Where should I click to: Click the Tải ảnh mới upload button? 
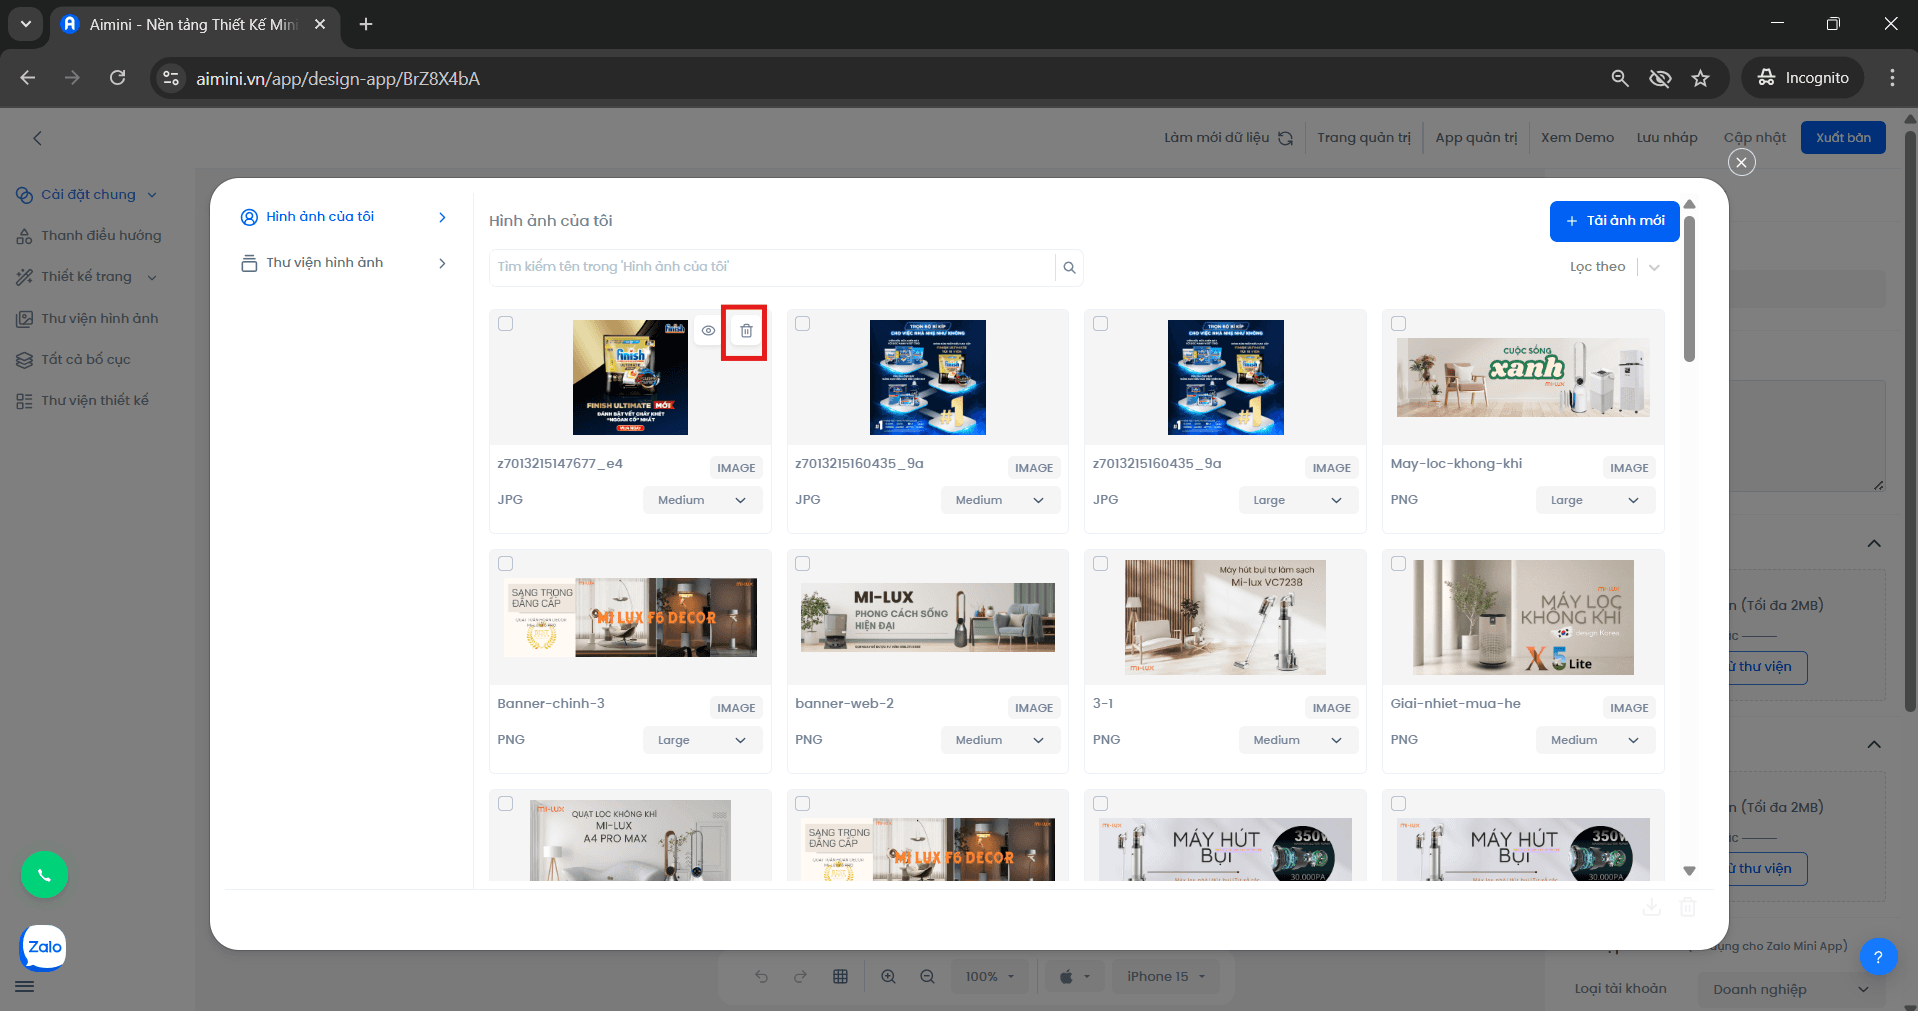1614,221
